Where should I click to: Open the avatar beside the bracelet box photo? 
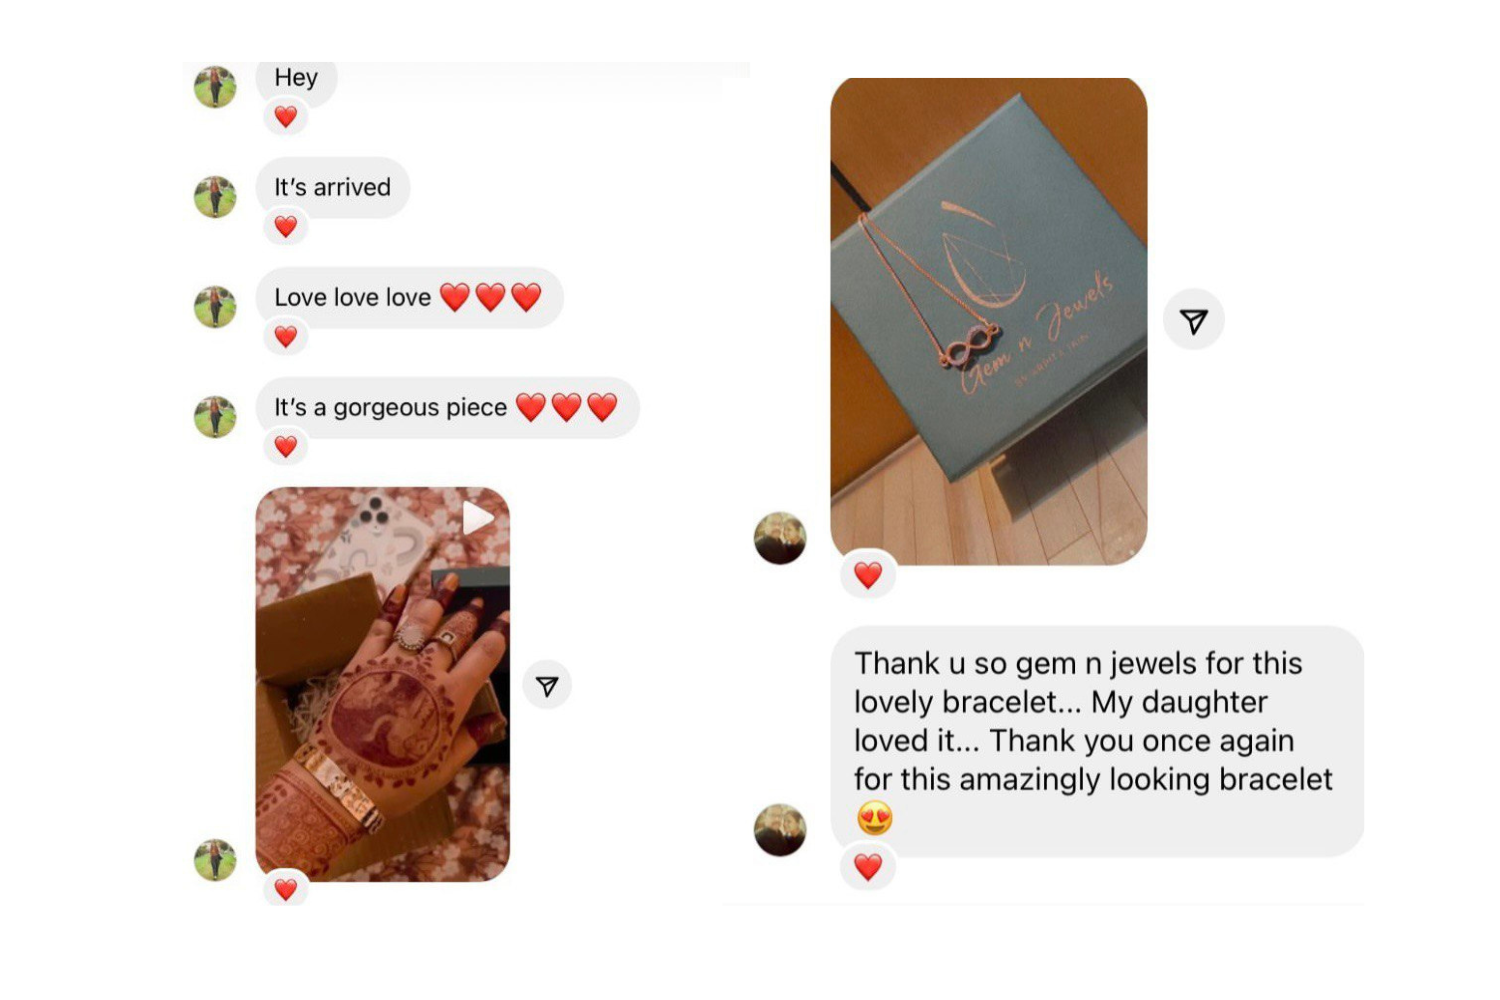click(780, 538)
